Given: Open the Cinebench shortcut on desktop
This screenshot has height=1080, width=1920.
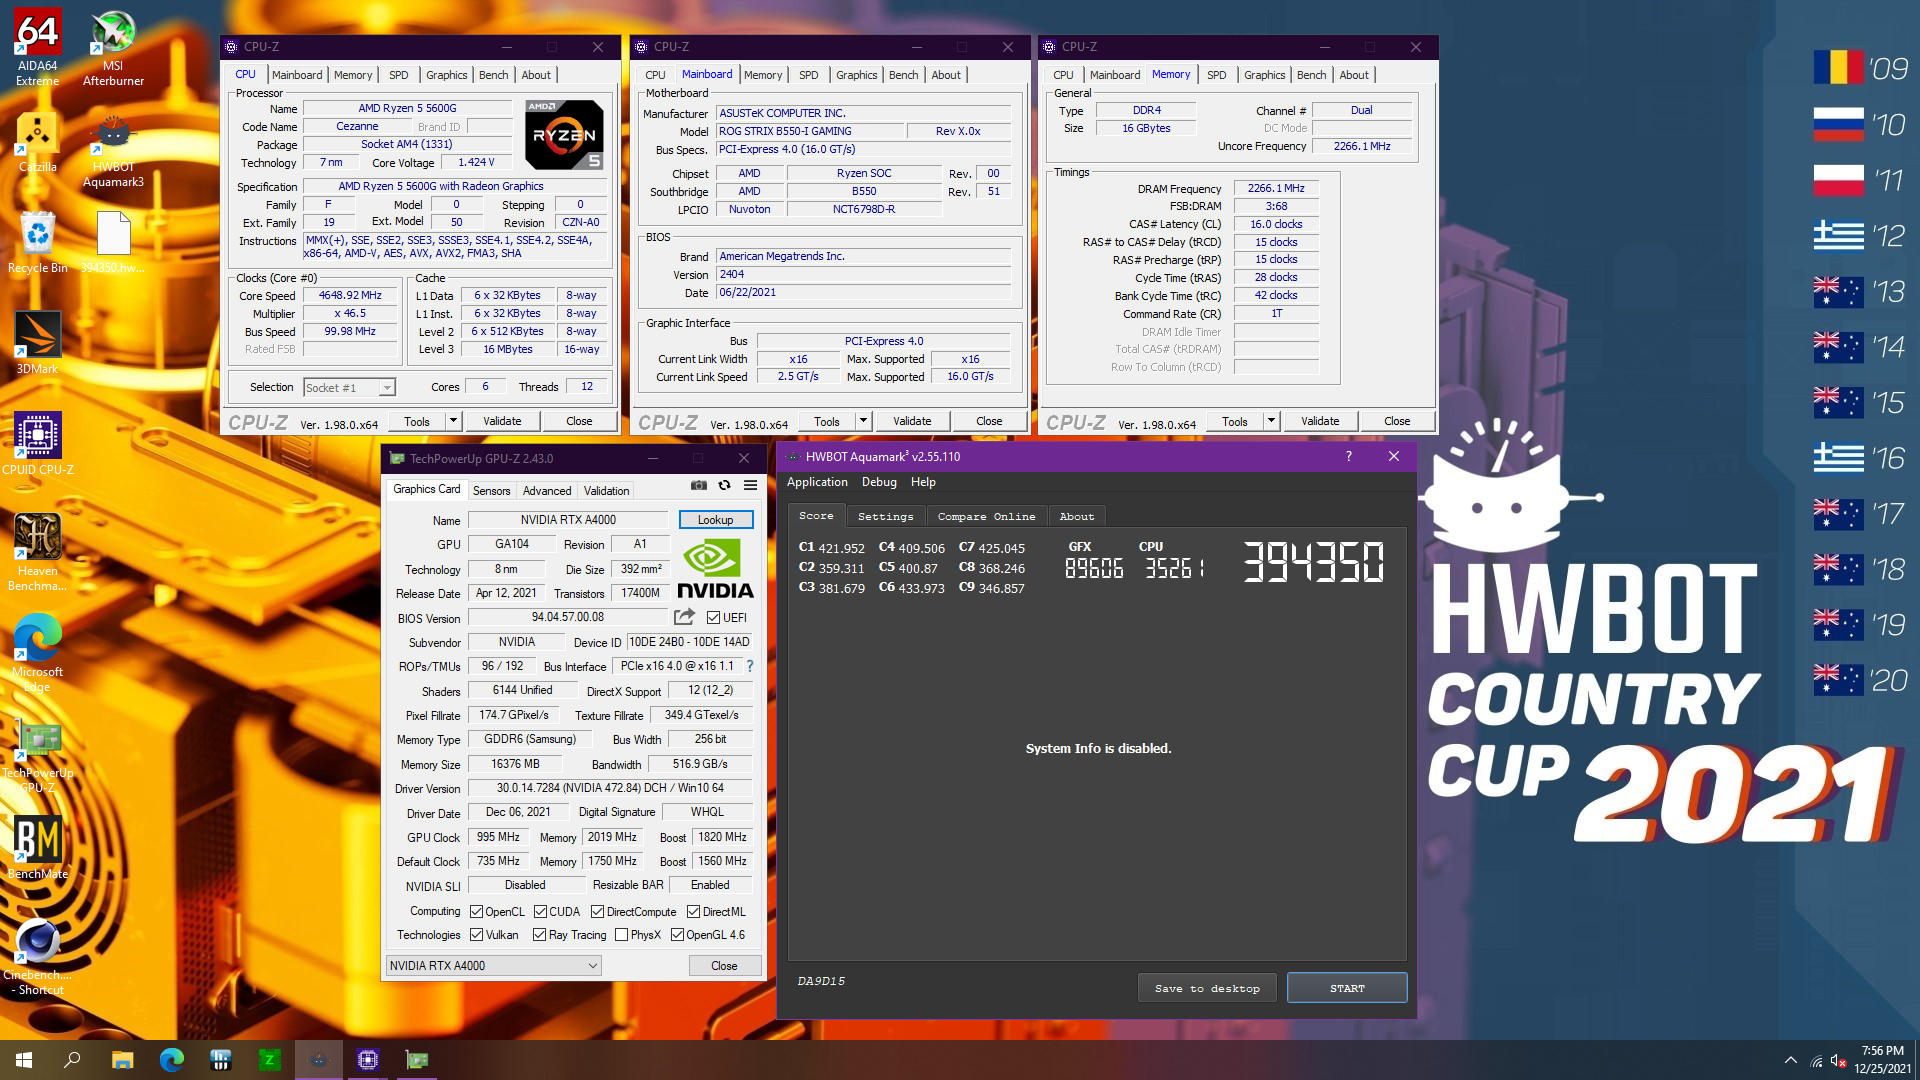Looking at the screenshot, I should click(37, 957).
